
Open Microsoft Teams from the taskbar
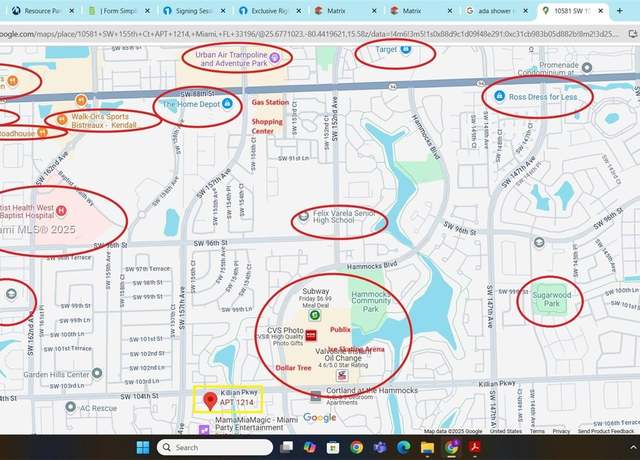click(x=380, y=447)
